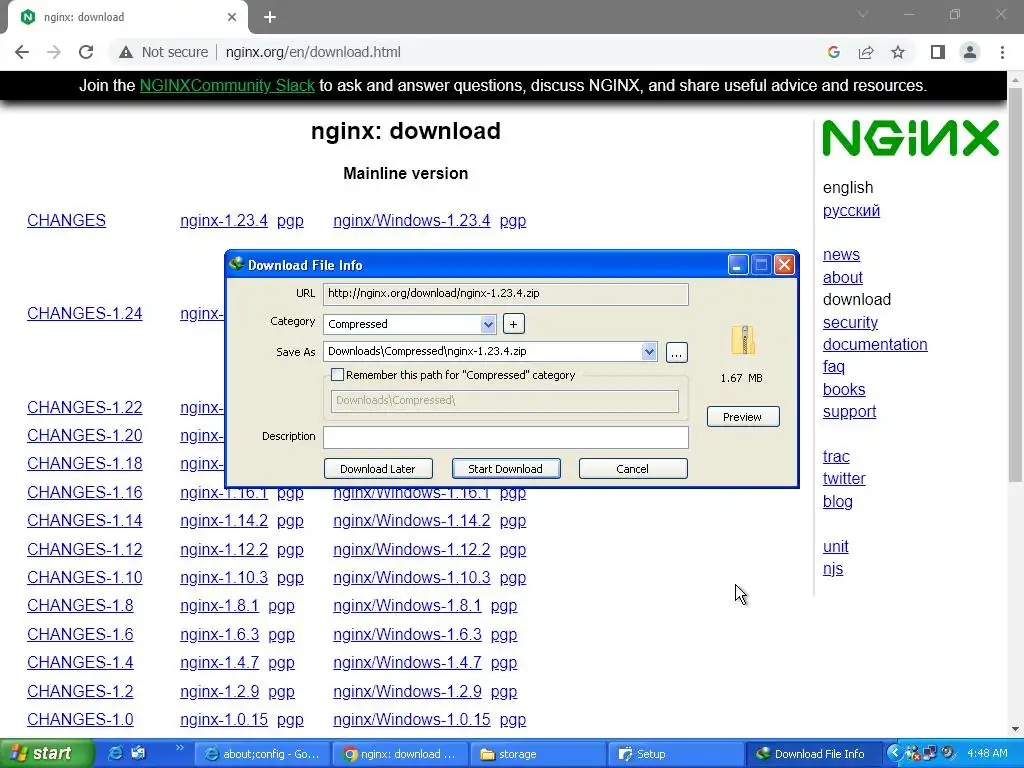The height and width of the screenshot is (768, 1024).
Task: Cancel the download dialog
Action: point(633,469)
